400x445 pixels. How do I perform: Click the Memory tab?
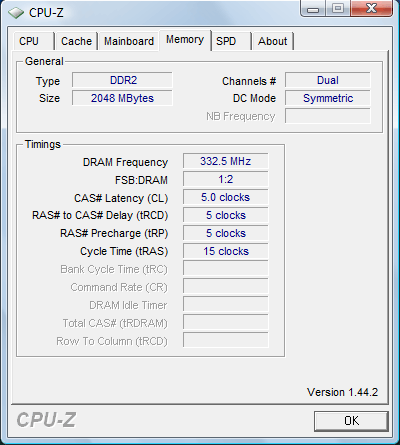pyautogui.click(x=185, y=40)
